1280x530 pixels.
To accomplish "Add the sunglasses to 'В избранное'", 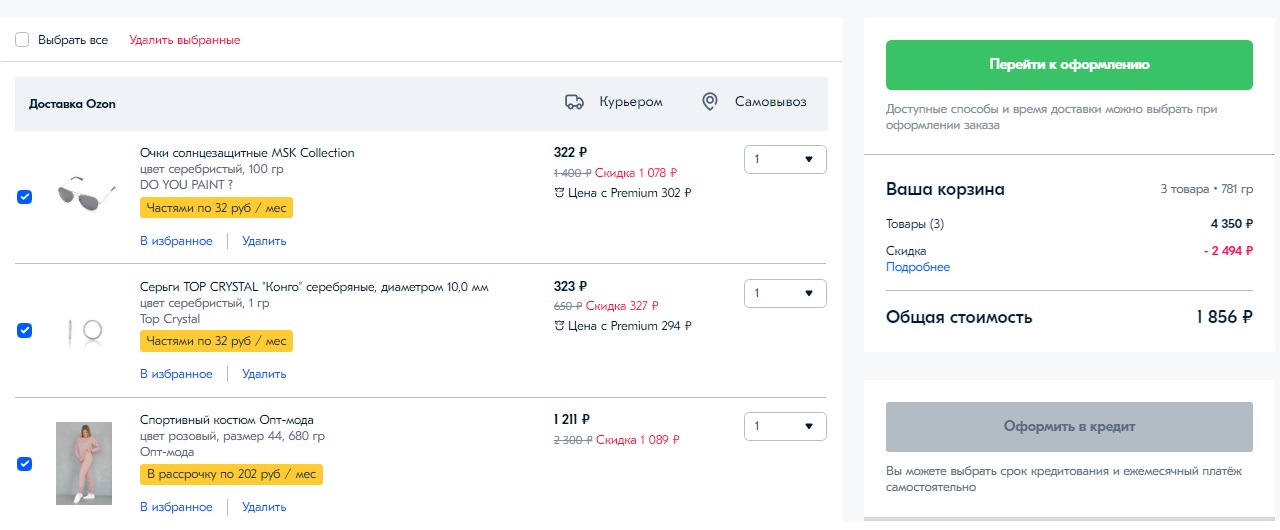I will (176, 241).
